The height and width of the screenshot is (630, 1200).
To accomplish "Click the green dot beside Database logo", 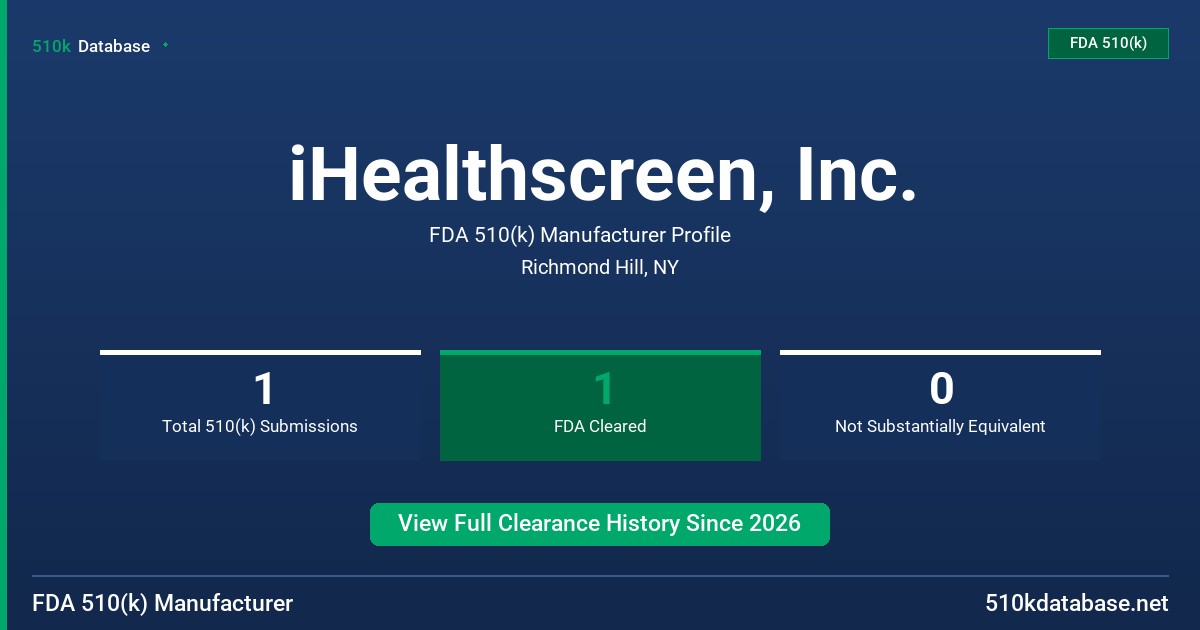I will 165,45.
